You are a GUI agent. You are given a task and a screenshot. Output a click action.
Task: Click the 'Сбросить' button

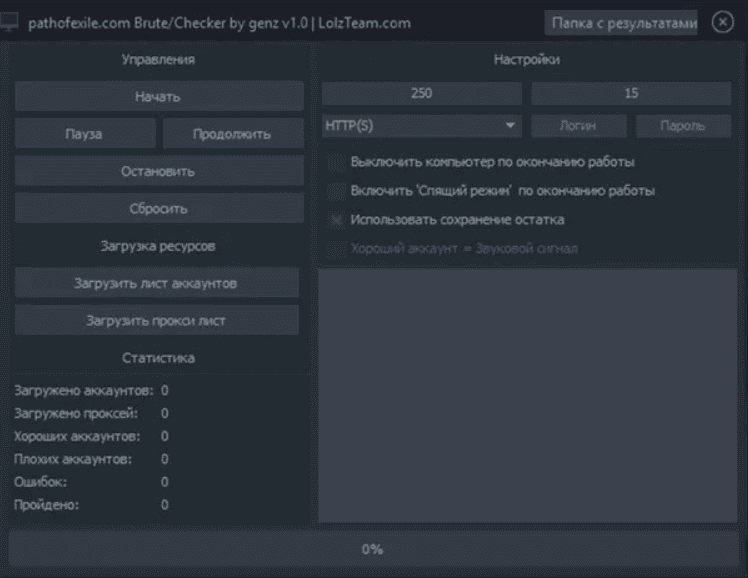(159, 208)
